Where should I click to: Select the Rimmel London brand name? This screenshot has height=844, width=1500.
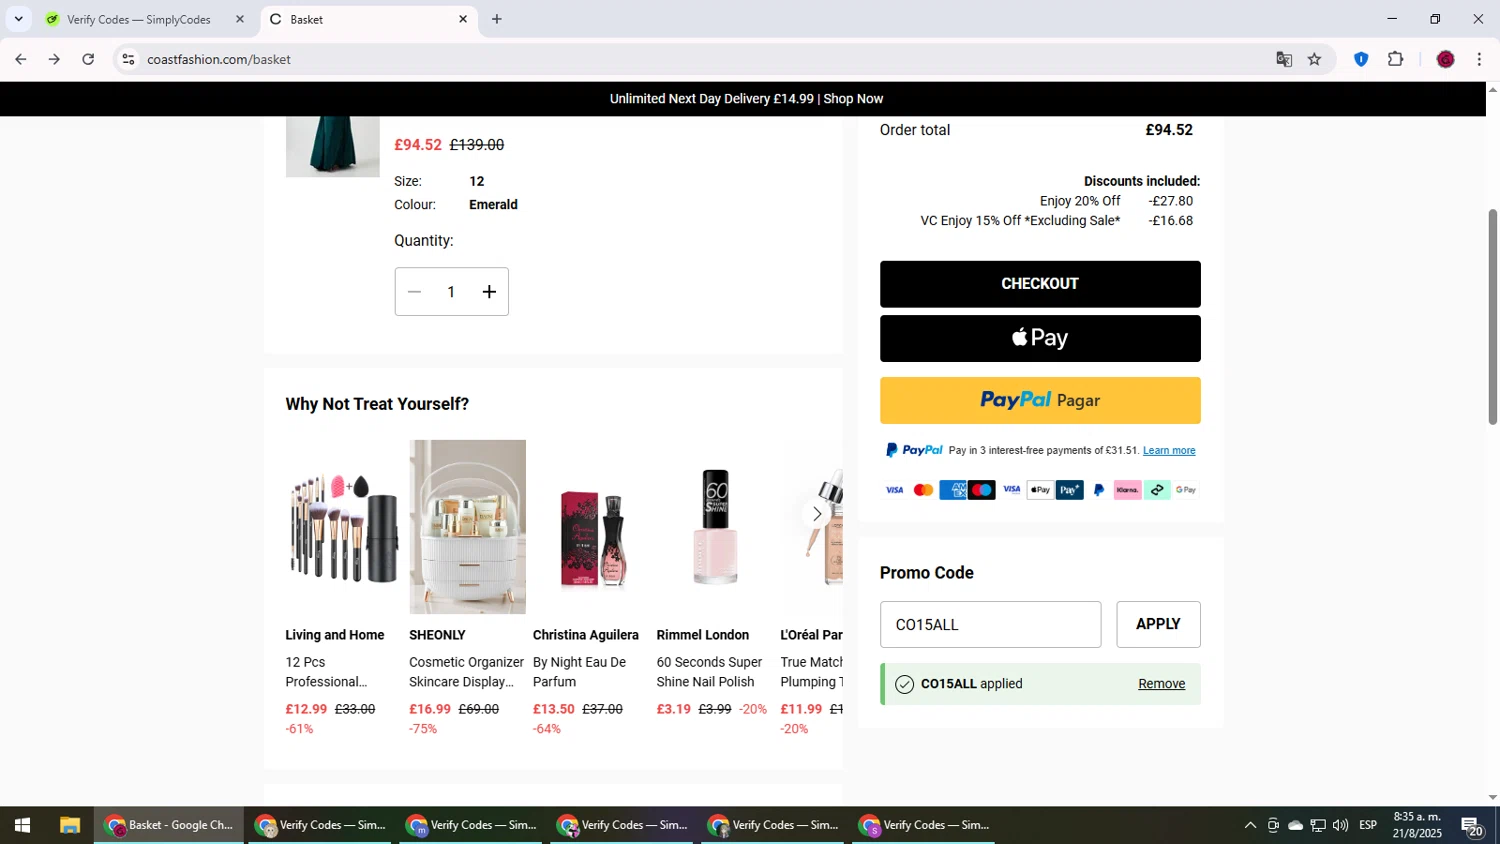703,635
